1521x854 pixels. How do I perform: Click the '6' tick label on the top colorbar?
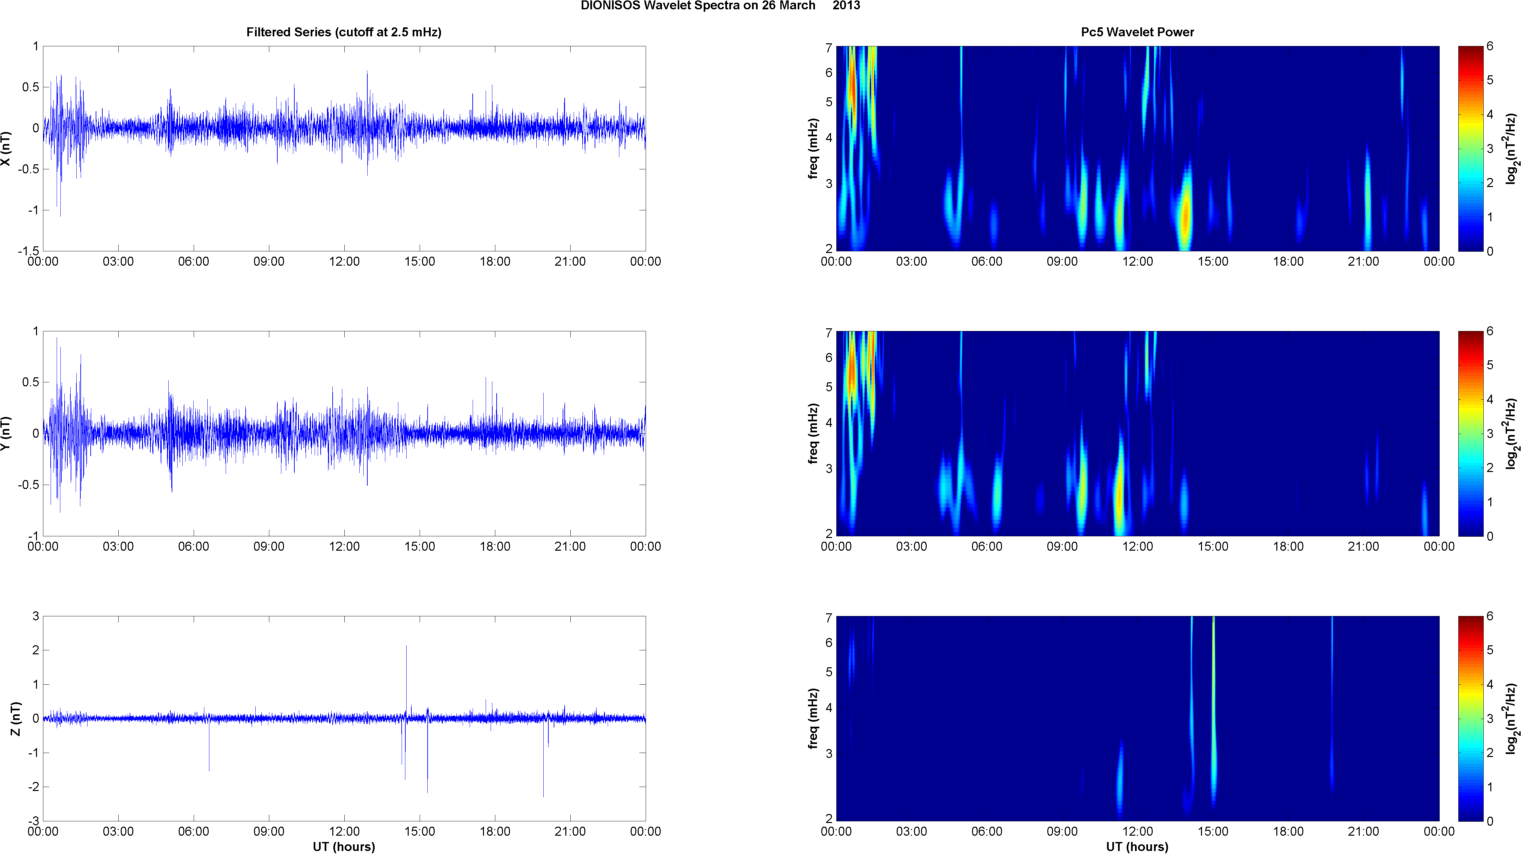1490,46
